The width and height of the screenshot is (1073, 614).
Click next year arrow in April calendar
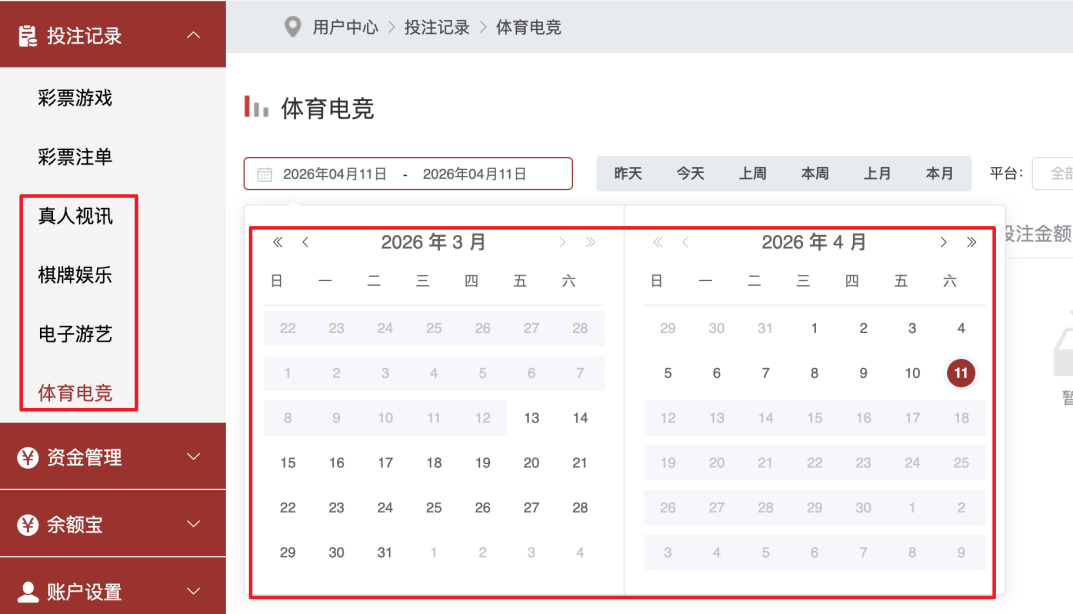(x=971, y=242)
